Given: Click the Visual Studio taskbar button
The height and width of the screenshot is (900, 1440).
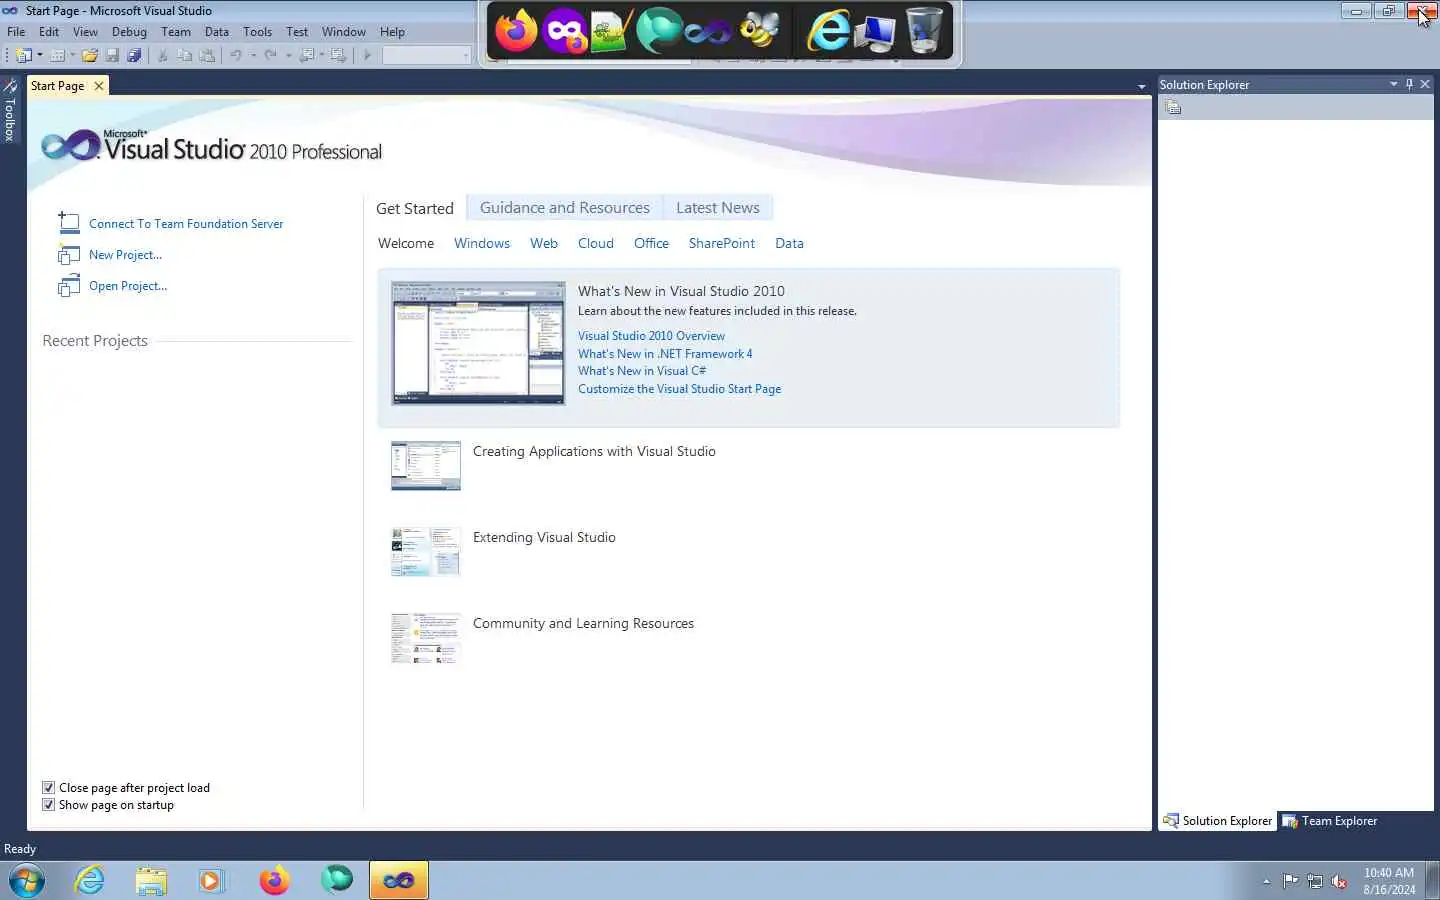Looking at the screenshot, I should 398,881.
